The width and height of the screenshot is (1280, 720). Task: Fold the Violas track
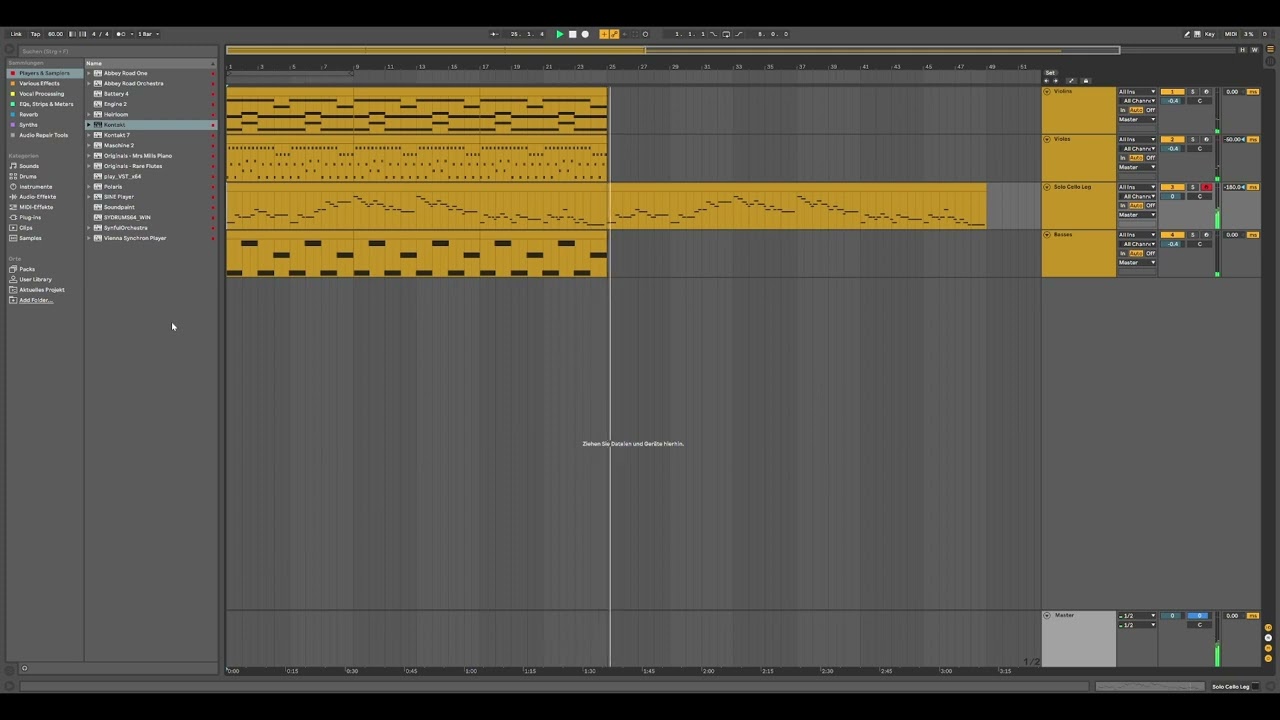pos(1047,139)
